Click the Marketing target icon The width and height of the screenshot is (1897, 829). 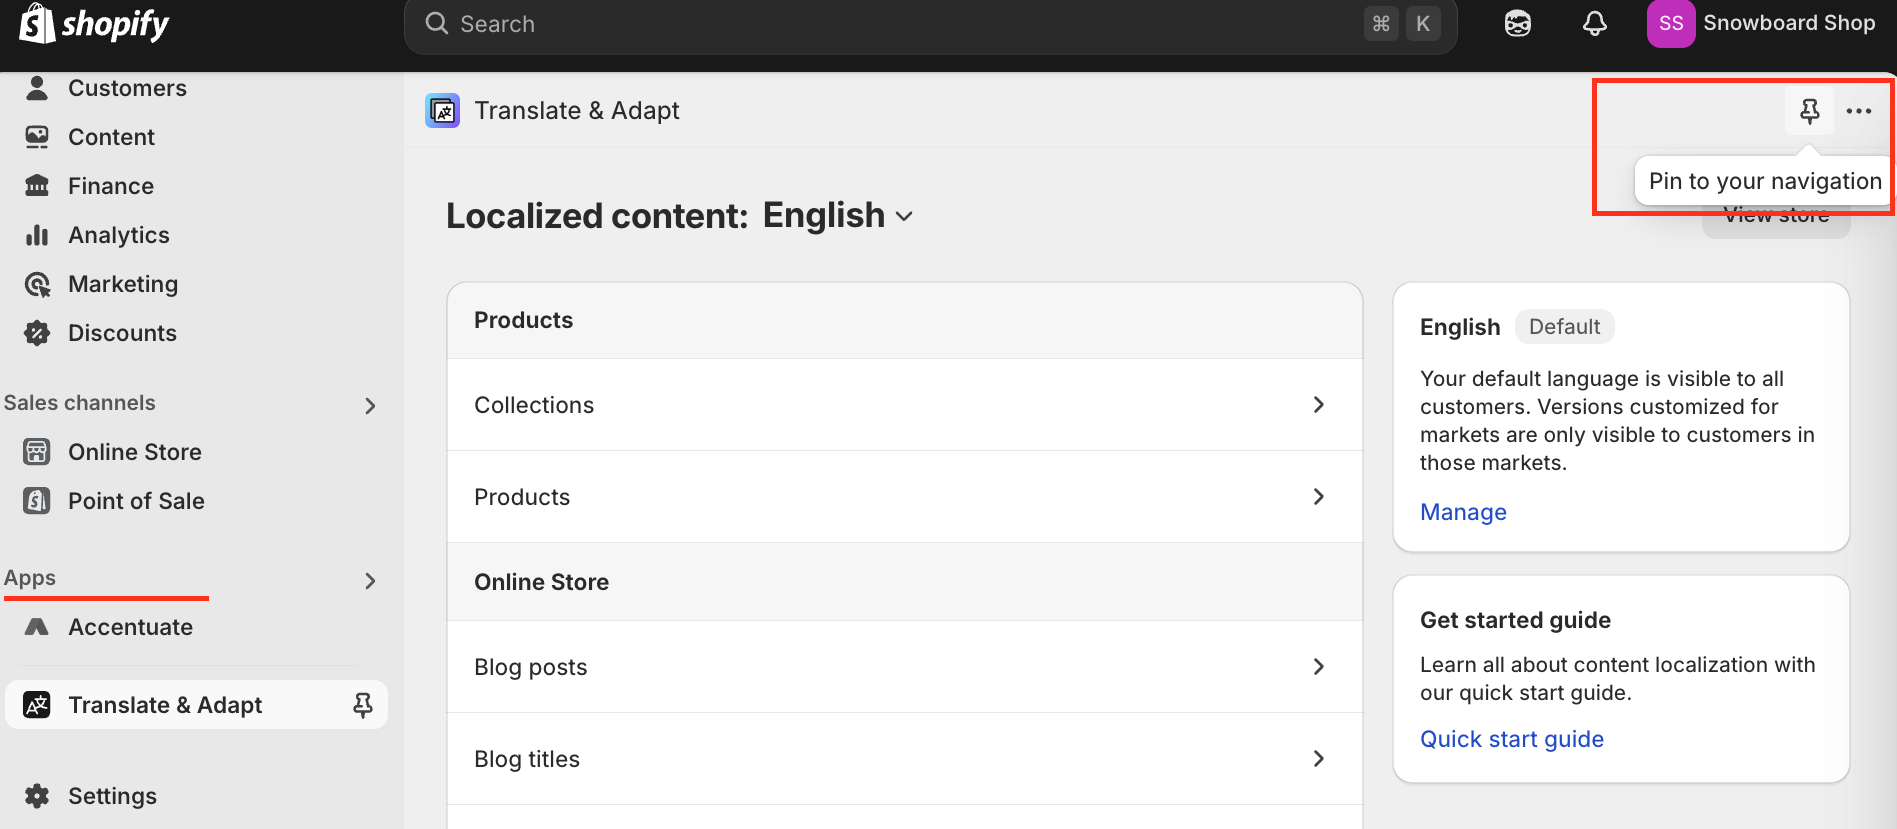(x=37, y=284)
